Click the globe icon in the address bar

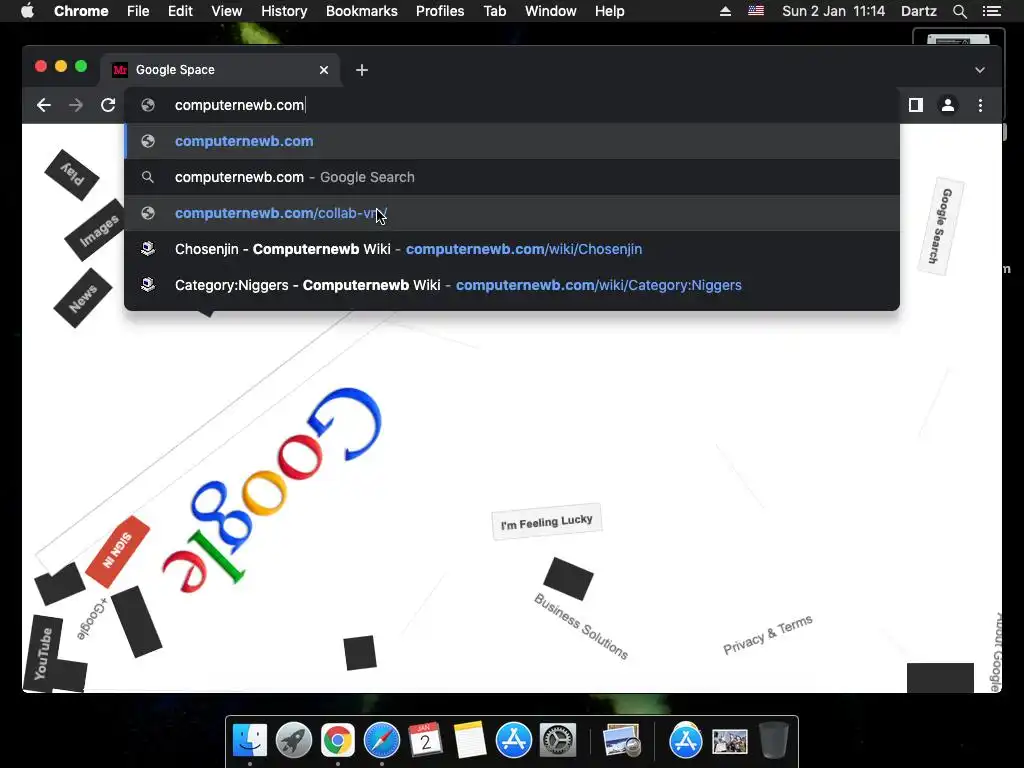(x=148, y=105)
